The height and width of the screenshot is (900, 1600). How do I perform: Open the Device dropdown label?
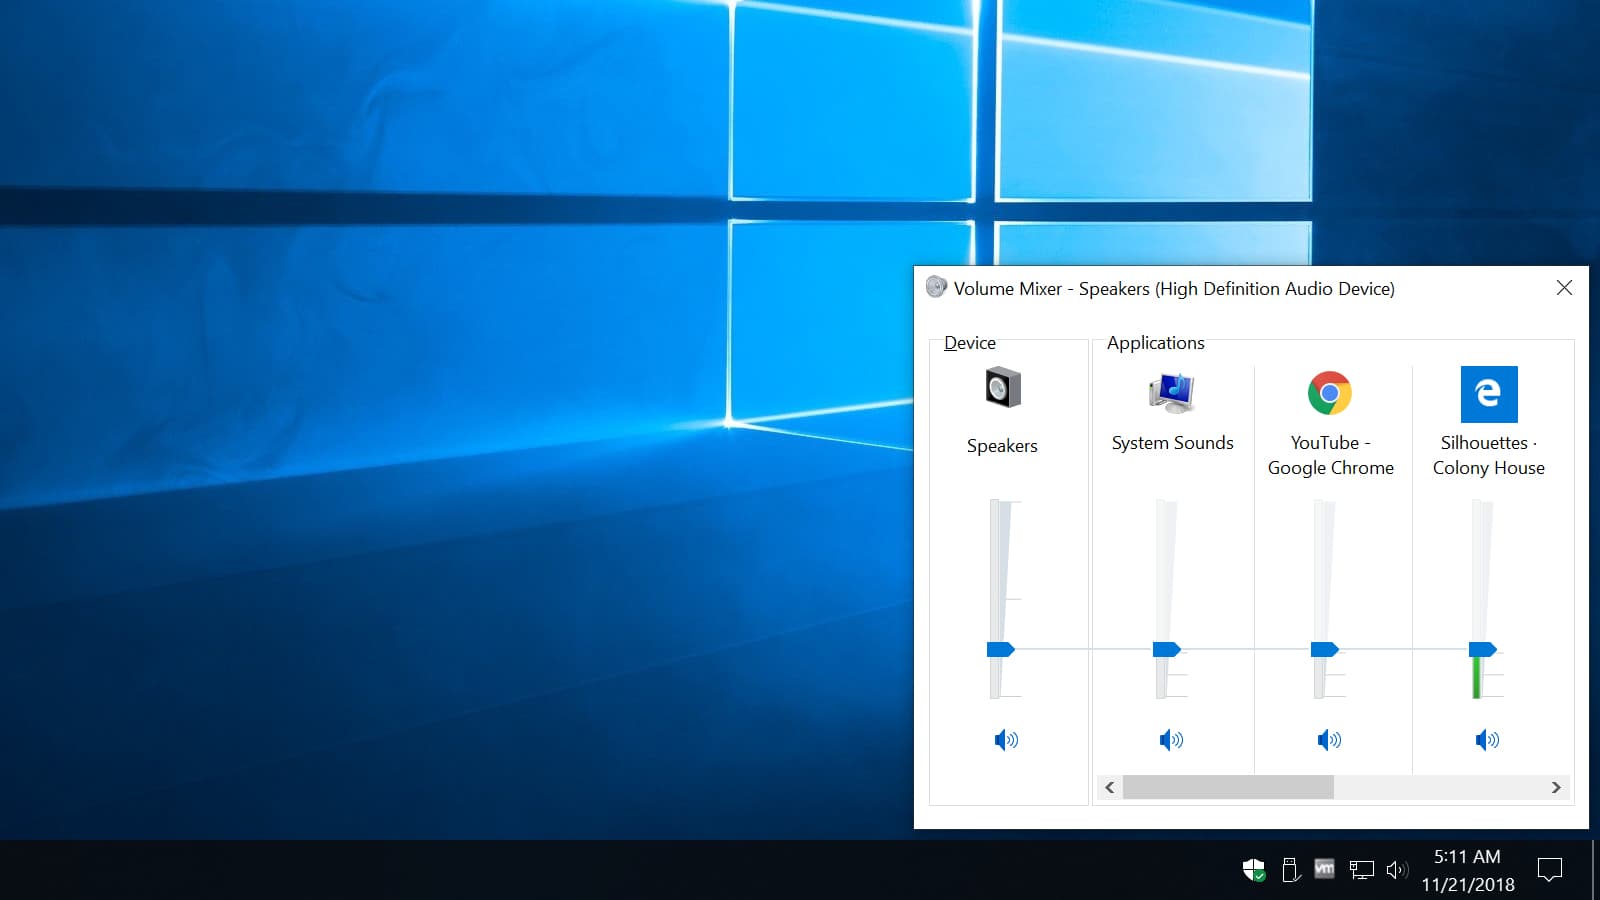[969, 343]
